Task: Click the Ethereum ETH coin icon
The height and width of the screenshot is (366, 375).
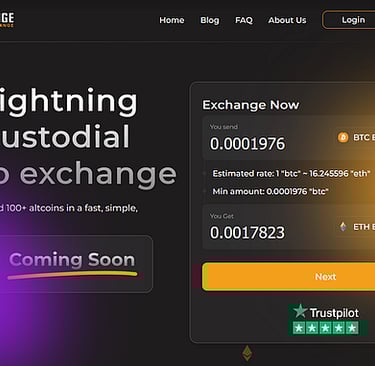Action: pos(343,227)
